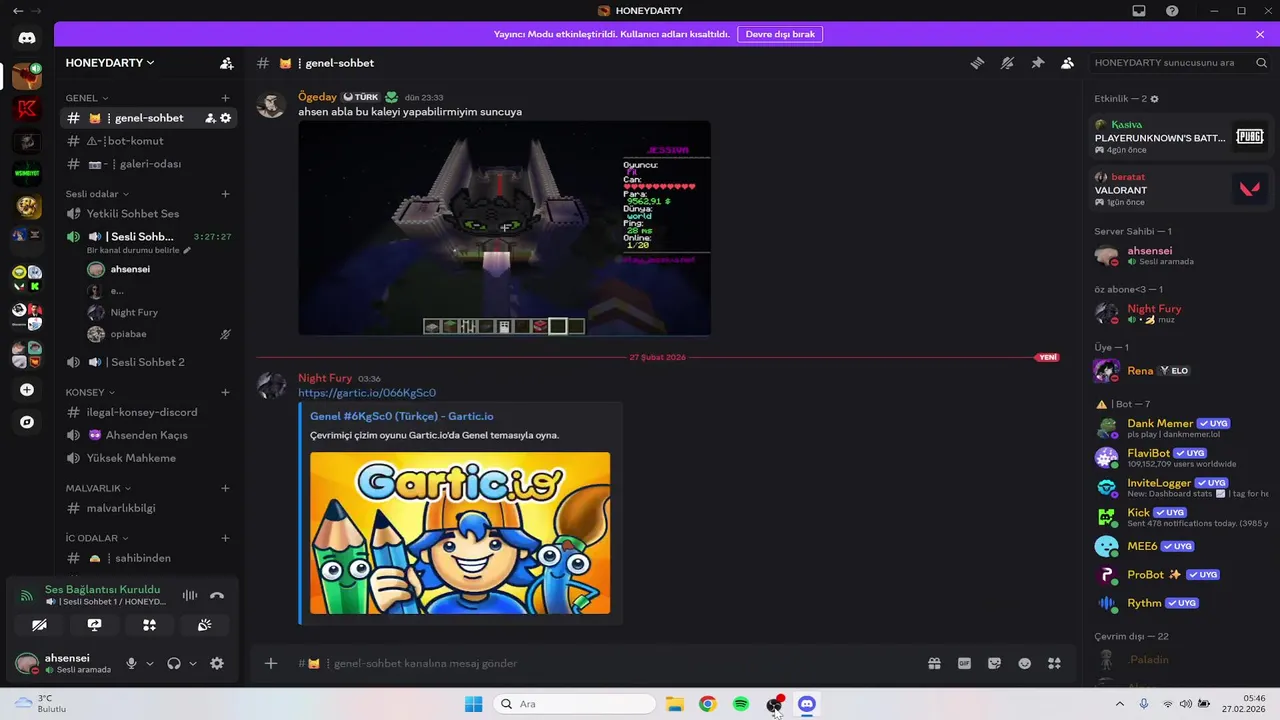Open soundboard icon in voice panel
This screenshot has height=720, width=1280.
[x=204, y=625]
